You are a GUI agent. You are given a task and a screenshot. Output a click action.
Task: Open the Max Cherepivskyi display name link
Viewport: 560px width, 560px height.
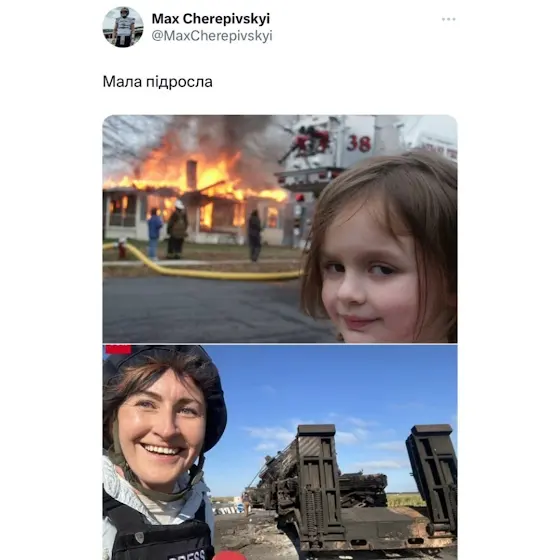click(x=211, y=19)
